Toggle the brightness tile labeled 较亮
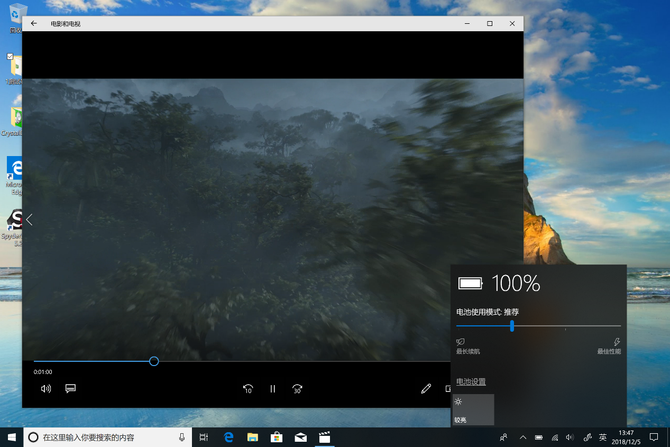670x447 pixels. coord(473,409)
